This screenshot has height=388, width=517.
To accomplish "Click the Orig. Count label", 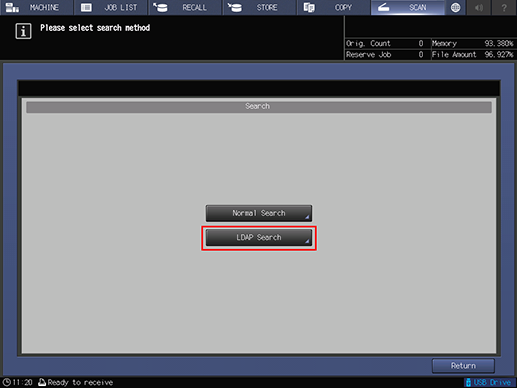I will point(368,43).
